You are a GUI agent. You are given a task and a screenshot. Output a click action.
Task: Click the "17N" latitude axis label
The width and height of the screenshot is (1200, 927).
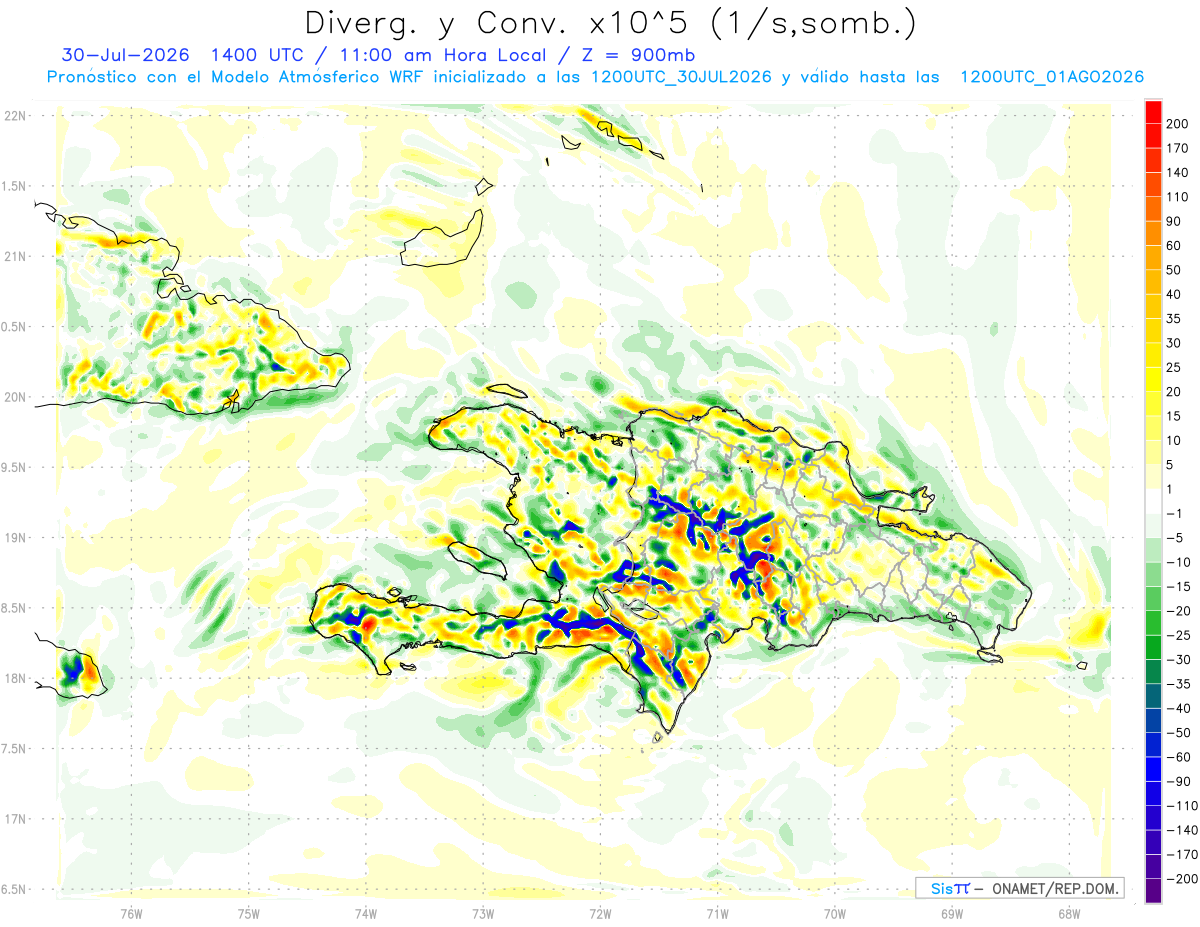click(15, 818)
